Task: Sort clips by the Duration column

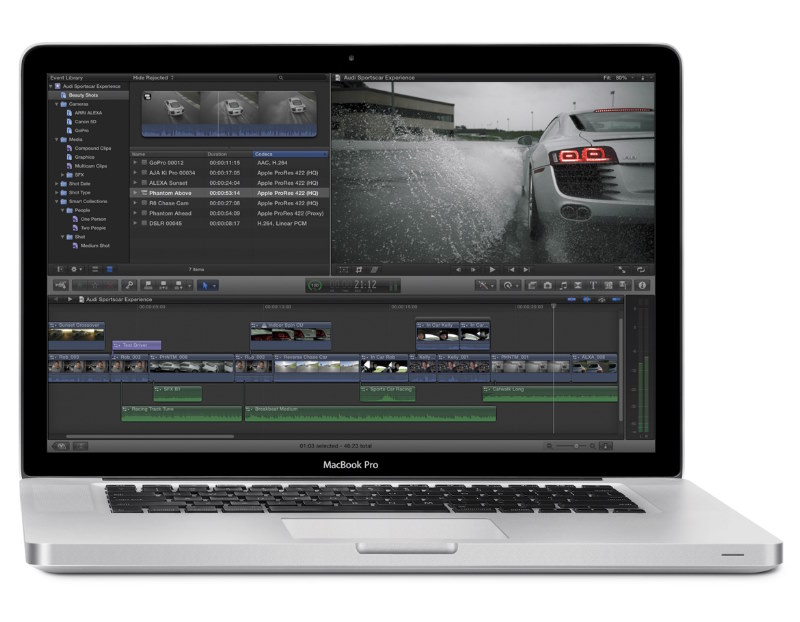Action: (229, 154)
